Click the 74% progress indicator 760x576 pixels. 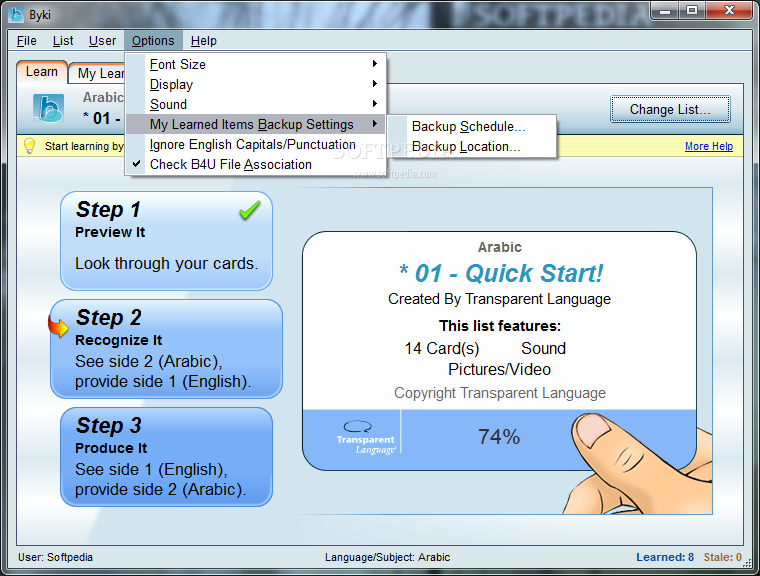pyautogui.click(x=499, y=437)
